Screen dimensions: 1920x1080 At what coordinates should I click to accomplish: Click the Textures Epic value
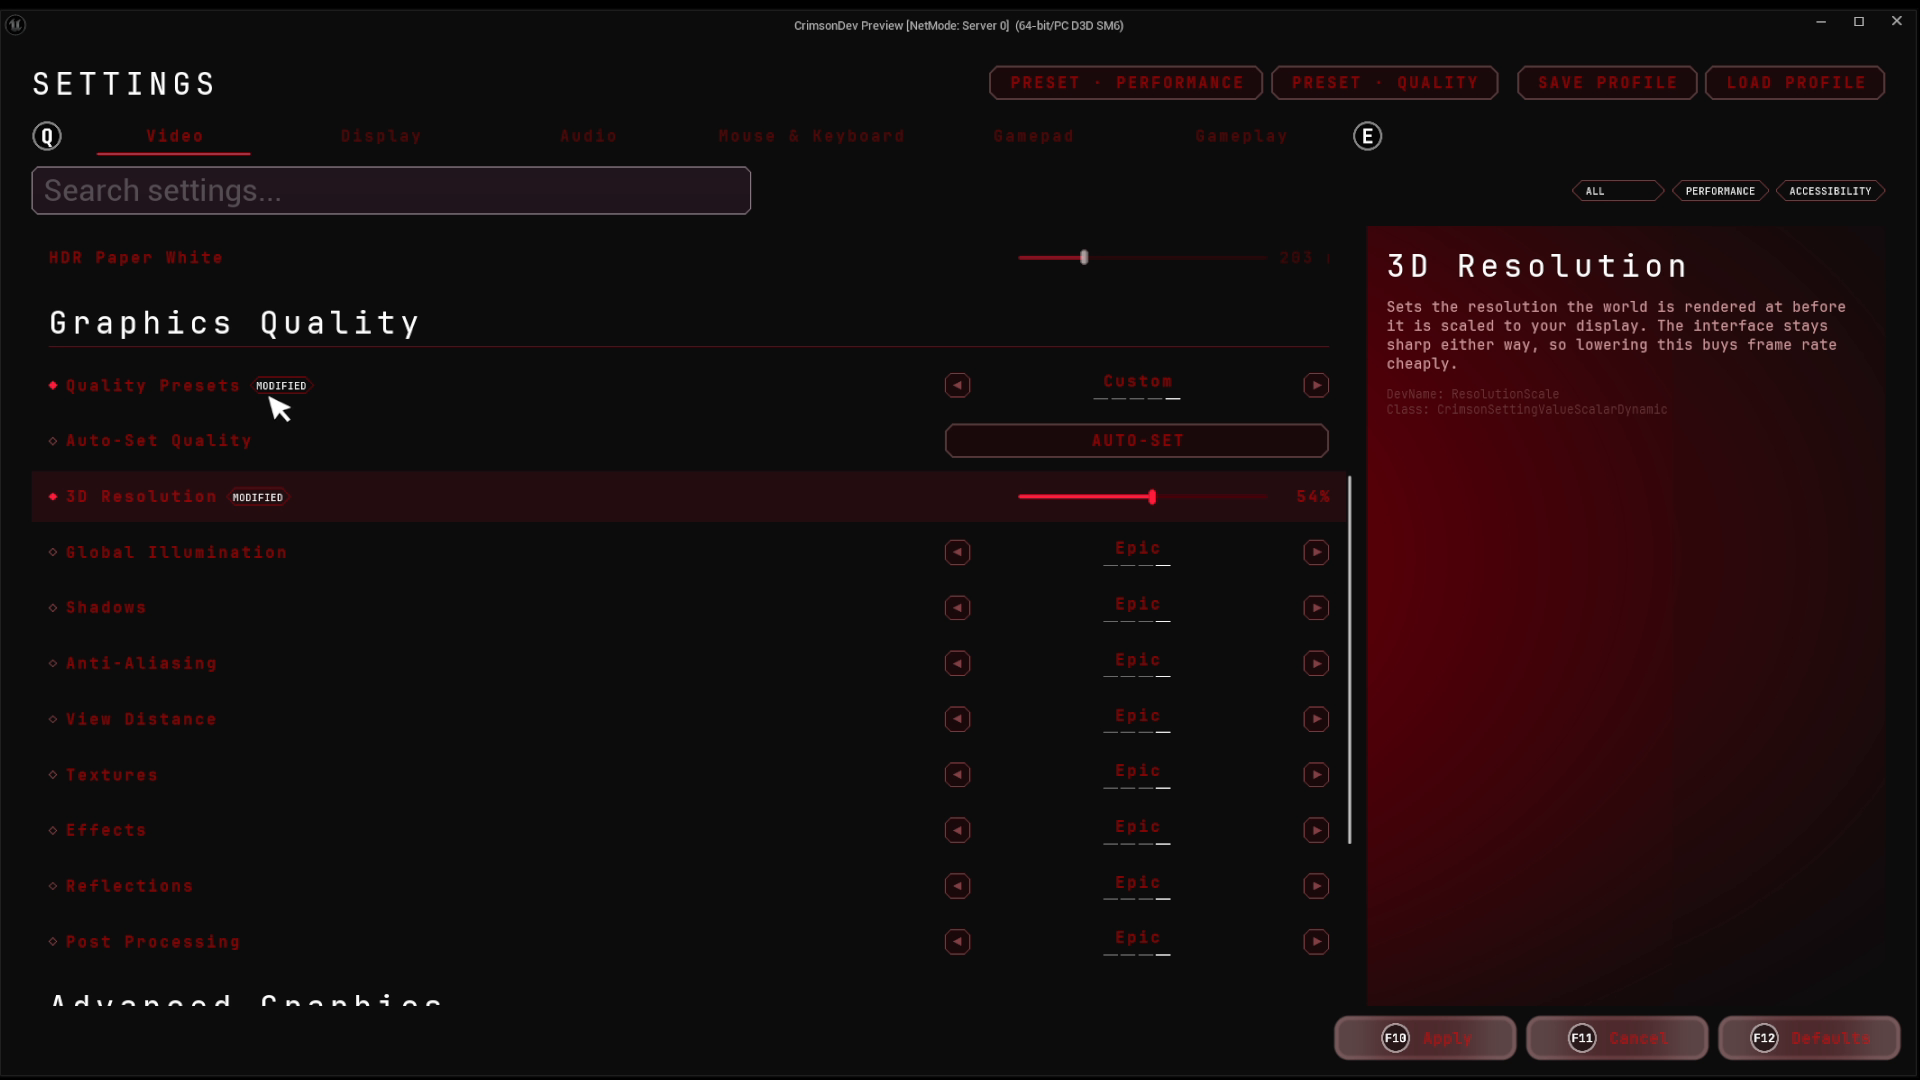click(1137, 771)
